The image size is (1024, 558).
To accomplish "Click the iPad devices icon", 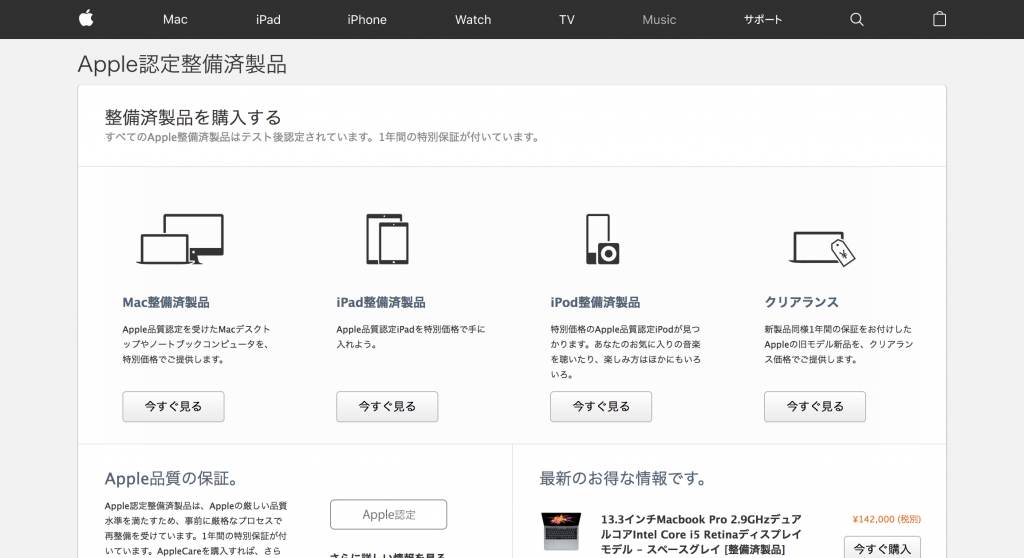I will point(387,239).
